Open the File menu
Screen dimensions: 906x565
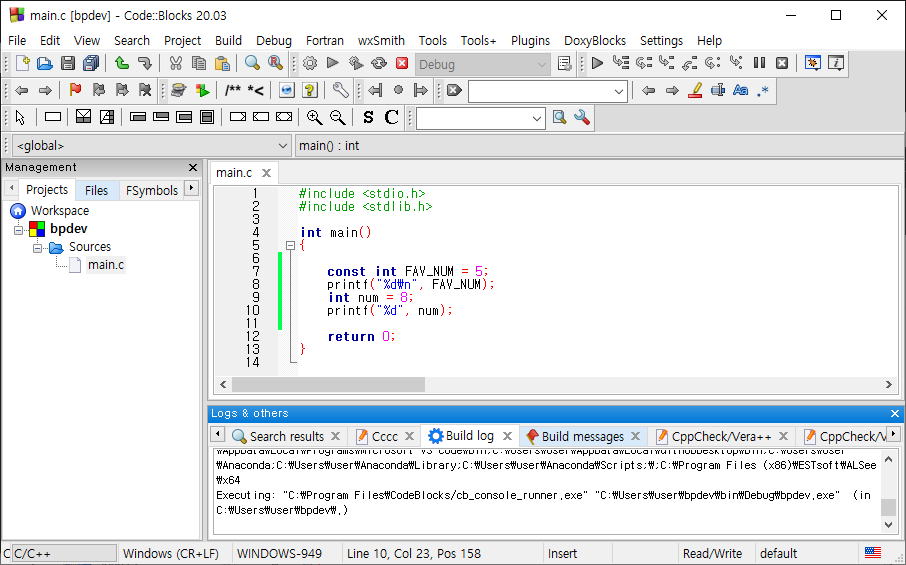(17, 40)
